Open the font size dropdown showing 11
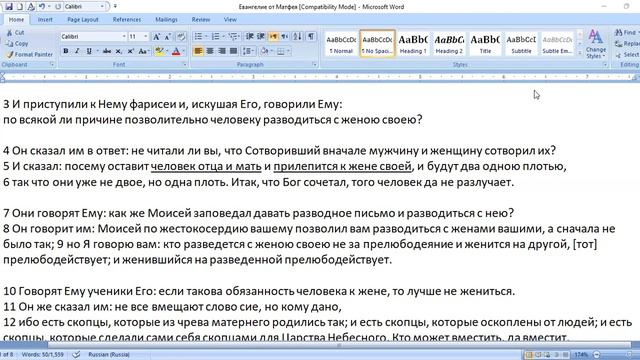This screenshot has width=640, height=360. point(146,37)
